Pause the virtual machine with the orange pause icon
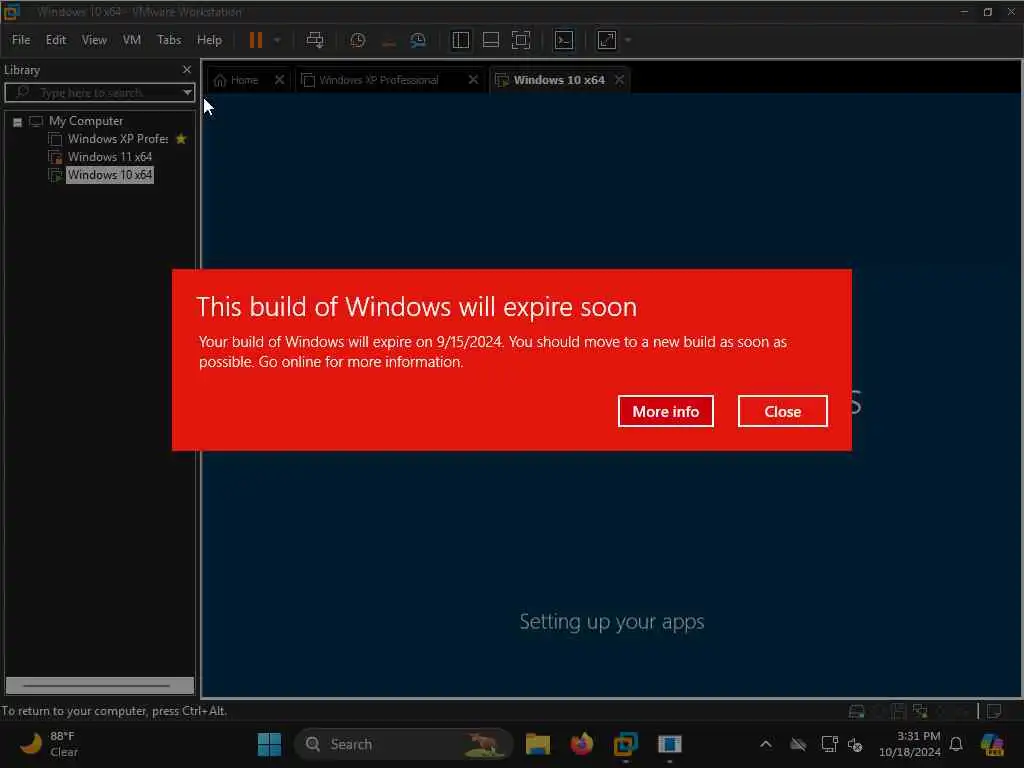 pos(255,40)
